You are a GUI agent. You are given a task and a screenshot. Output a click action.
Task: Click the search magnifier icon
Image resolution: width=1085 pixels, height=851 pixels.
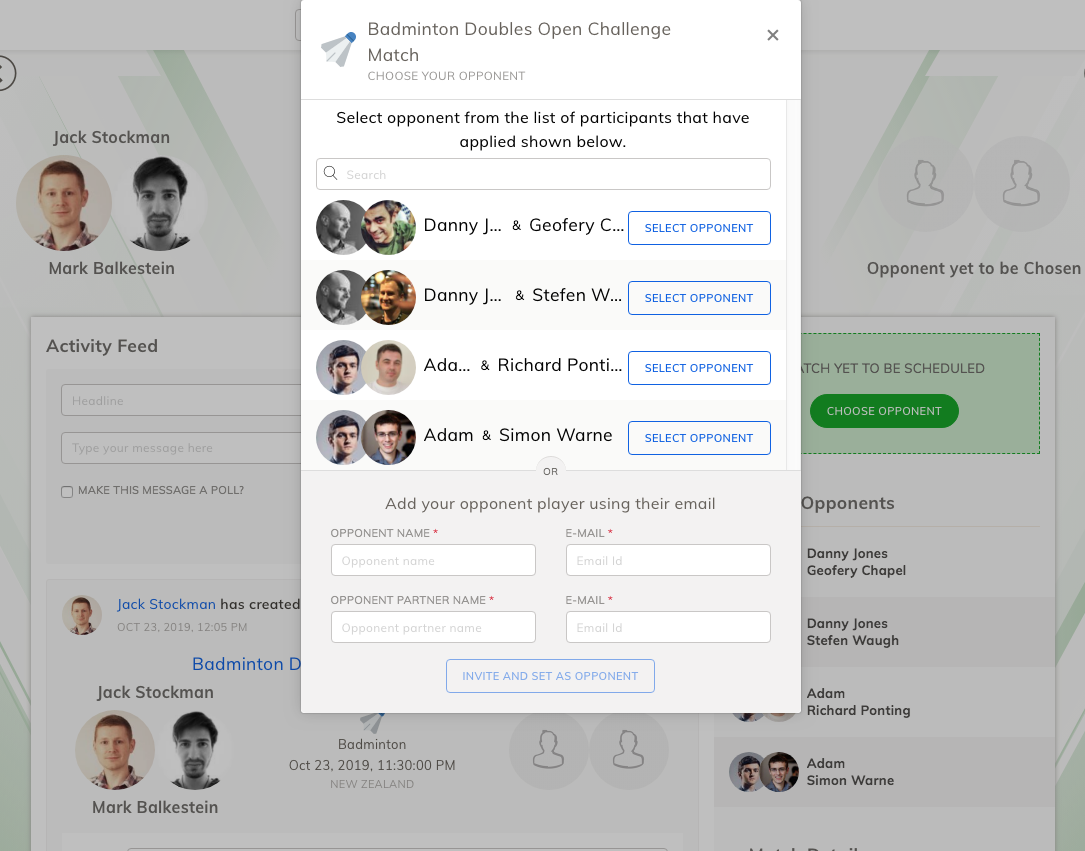coord(331,173)
